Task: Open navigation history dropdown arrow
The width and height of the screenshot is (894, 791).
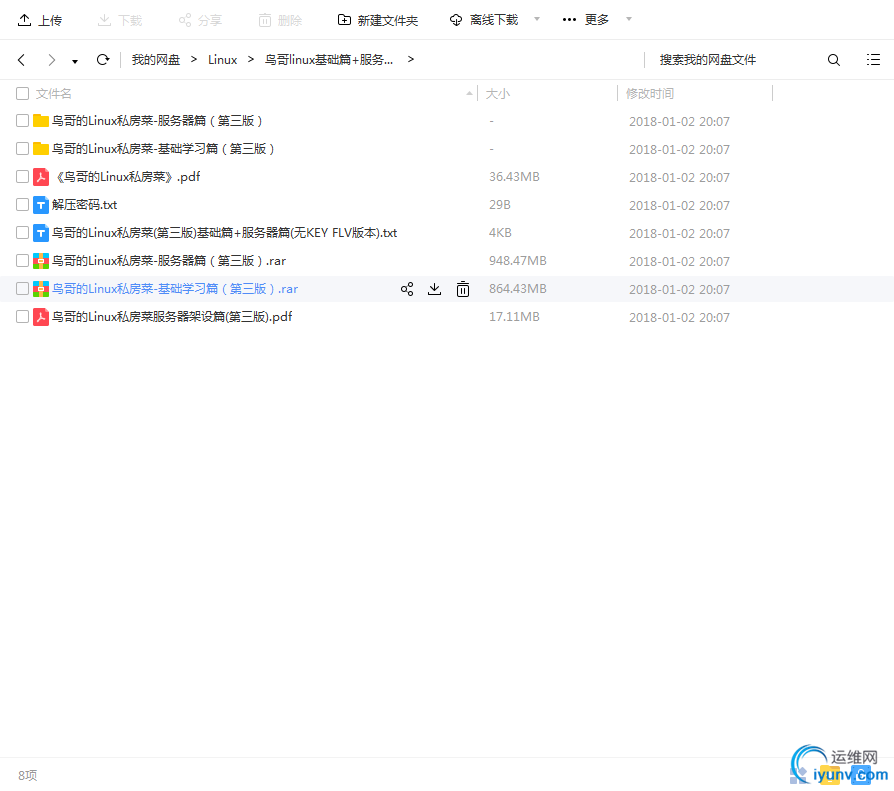Action: [x=75, y=62]
